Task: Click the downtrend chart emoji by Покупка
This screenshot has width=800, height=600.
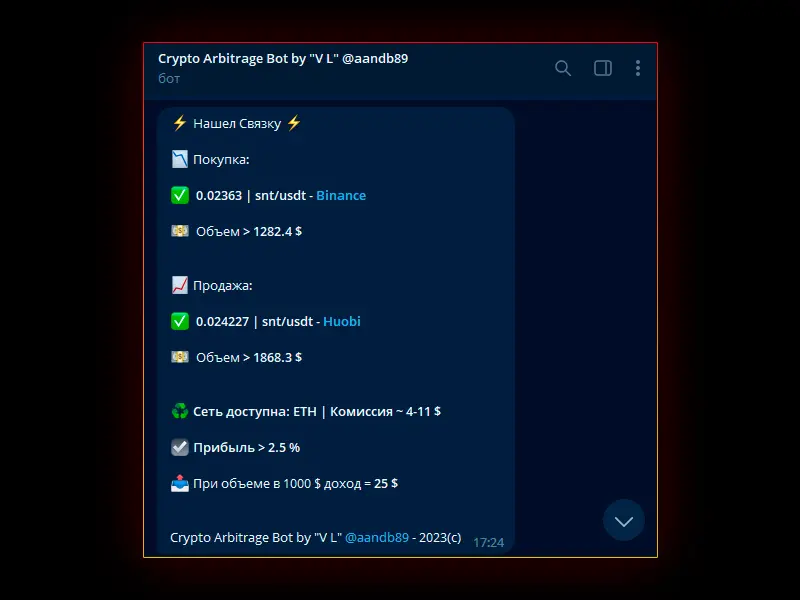Action: click(x=180, y=159)
